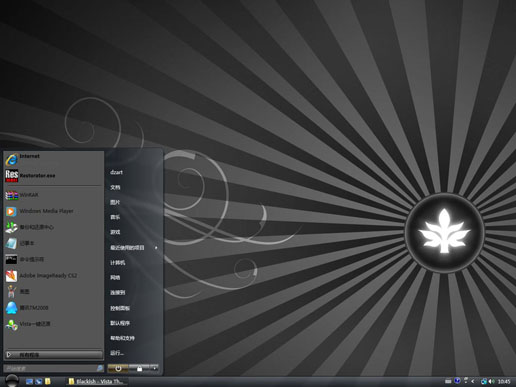Click the keyboard language bar tray icon
Screen dimensions: 516x387
coord(448,381)
